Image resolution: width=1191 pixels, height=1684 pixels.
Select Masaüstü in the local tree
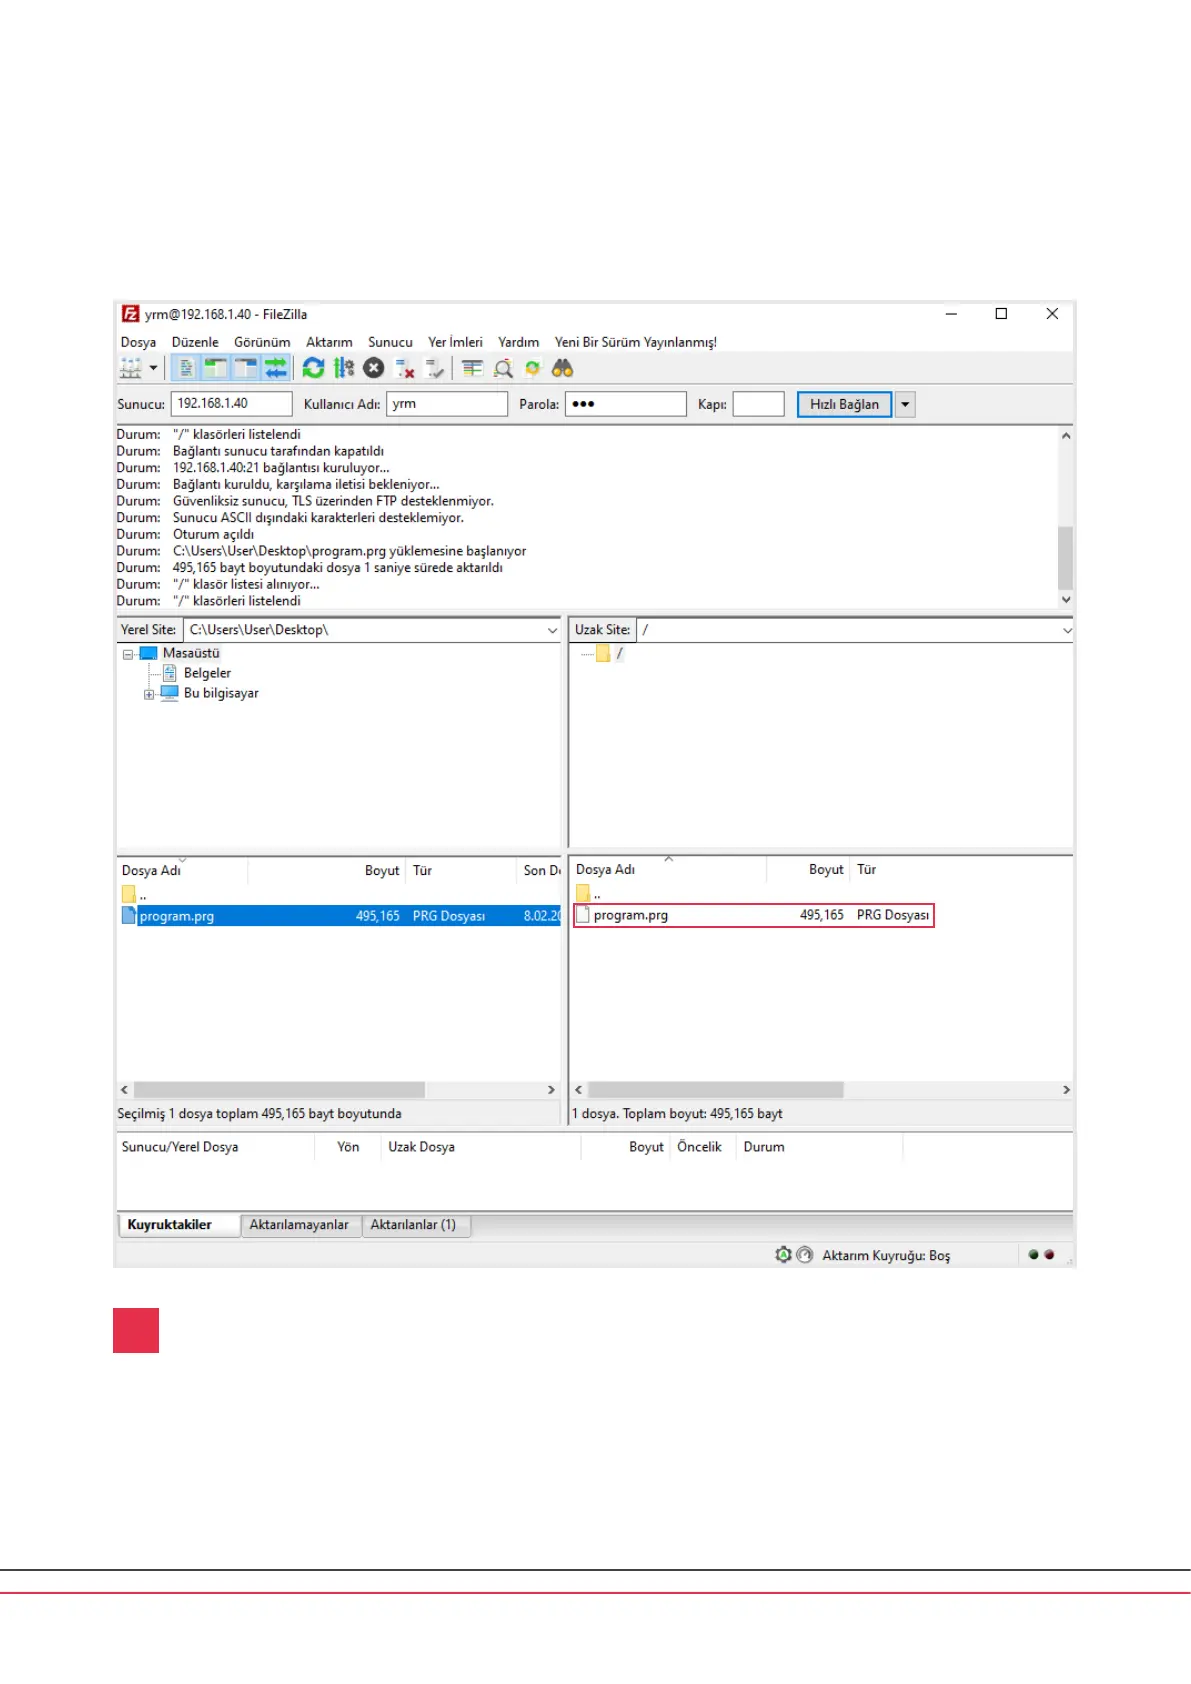191,653
